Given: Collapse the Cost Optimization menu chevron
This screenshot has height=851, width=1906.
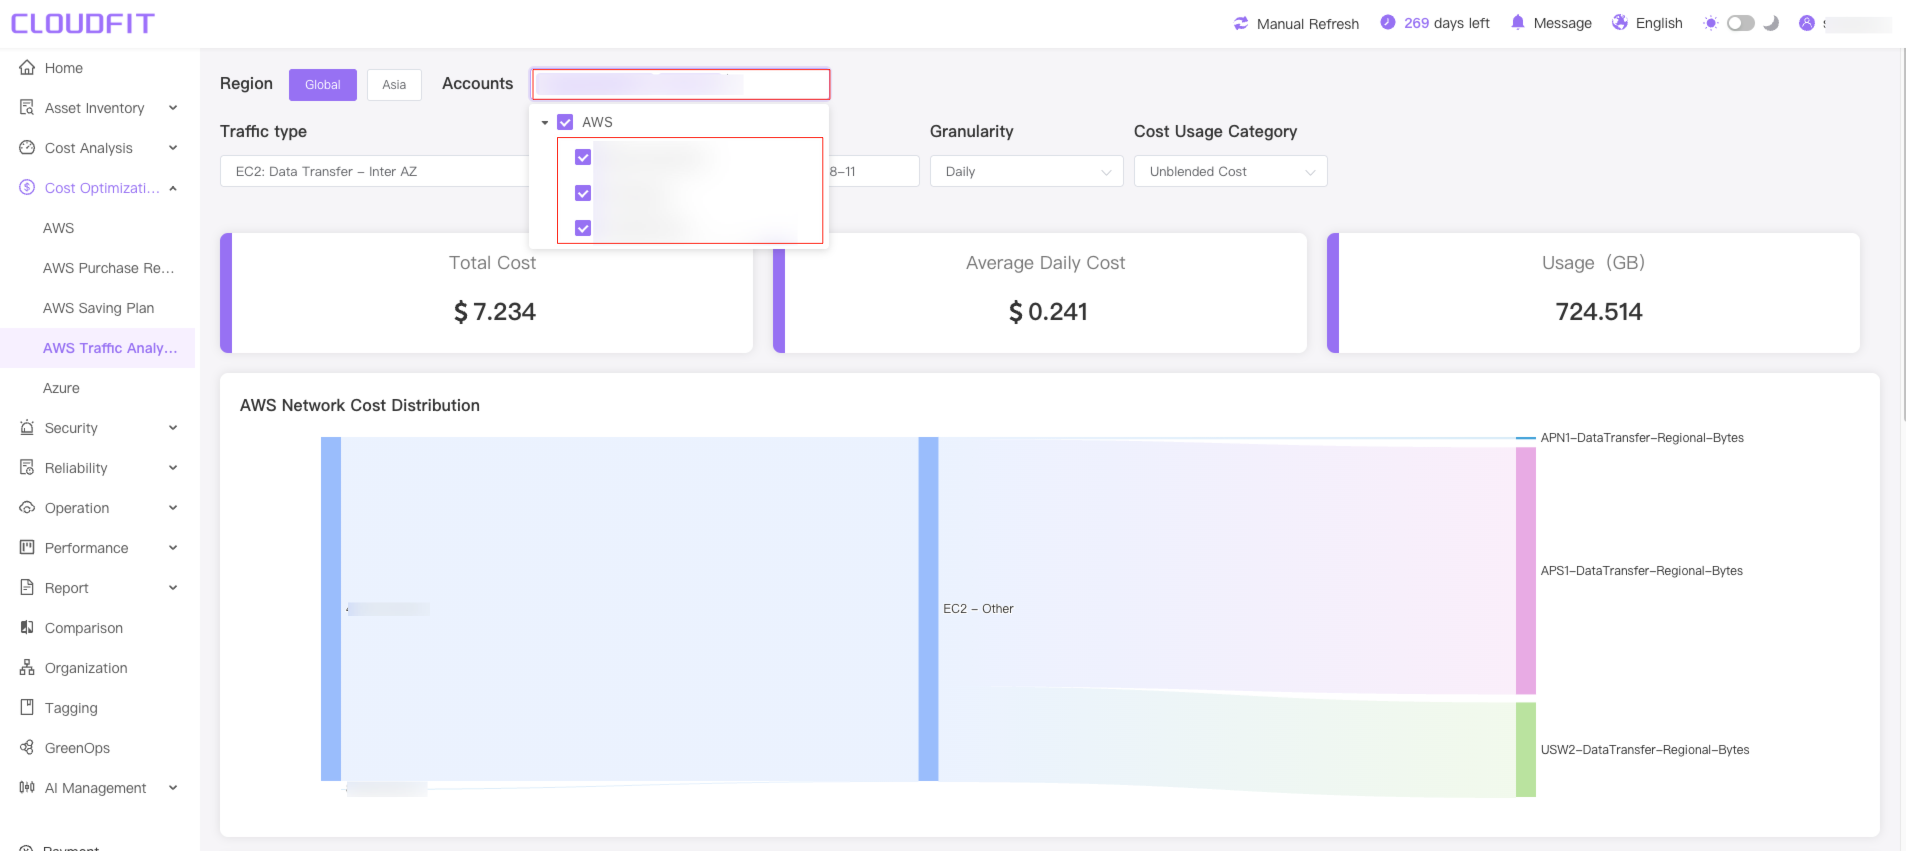Looking at the screenshot, I should click(173, 188).
